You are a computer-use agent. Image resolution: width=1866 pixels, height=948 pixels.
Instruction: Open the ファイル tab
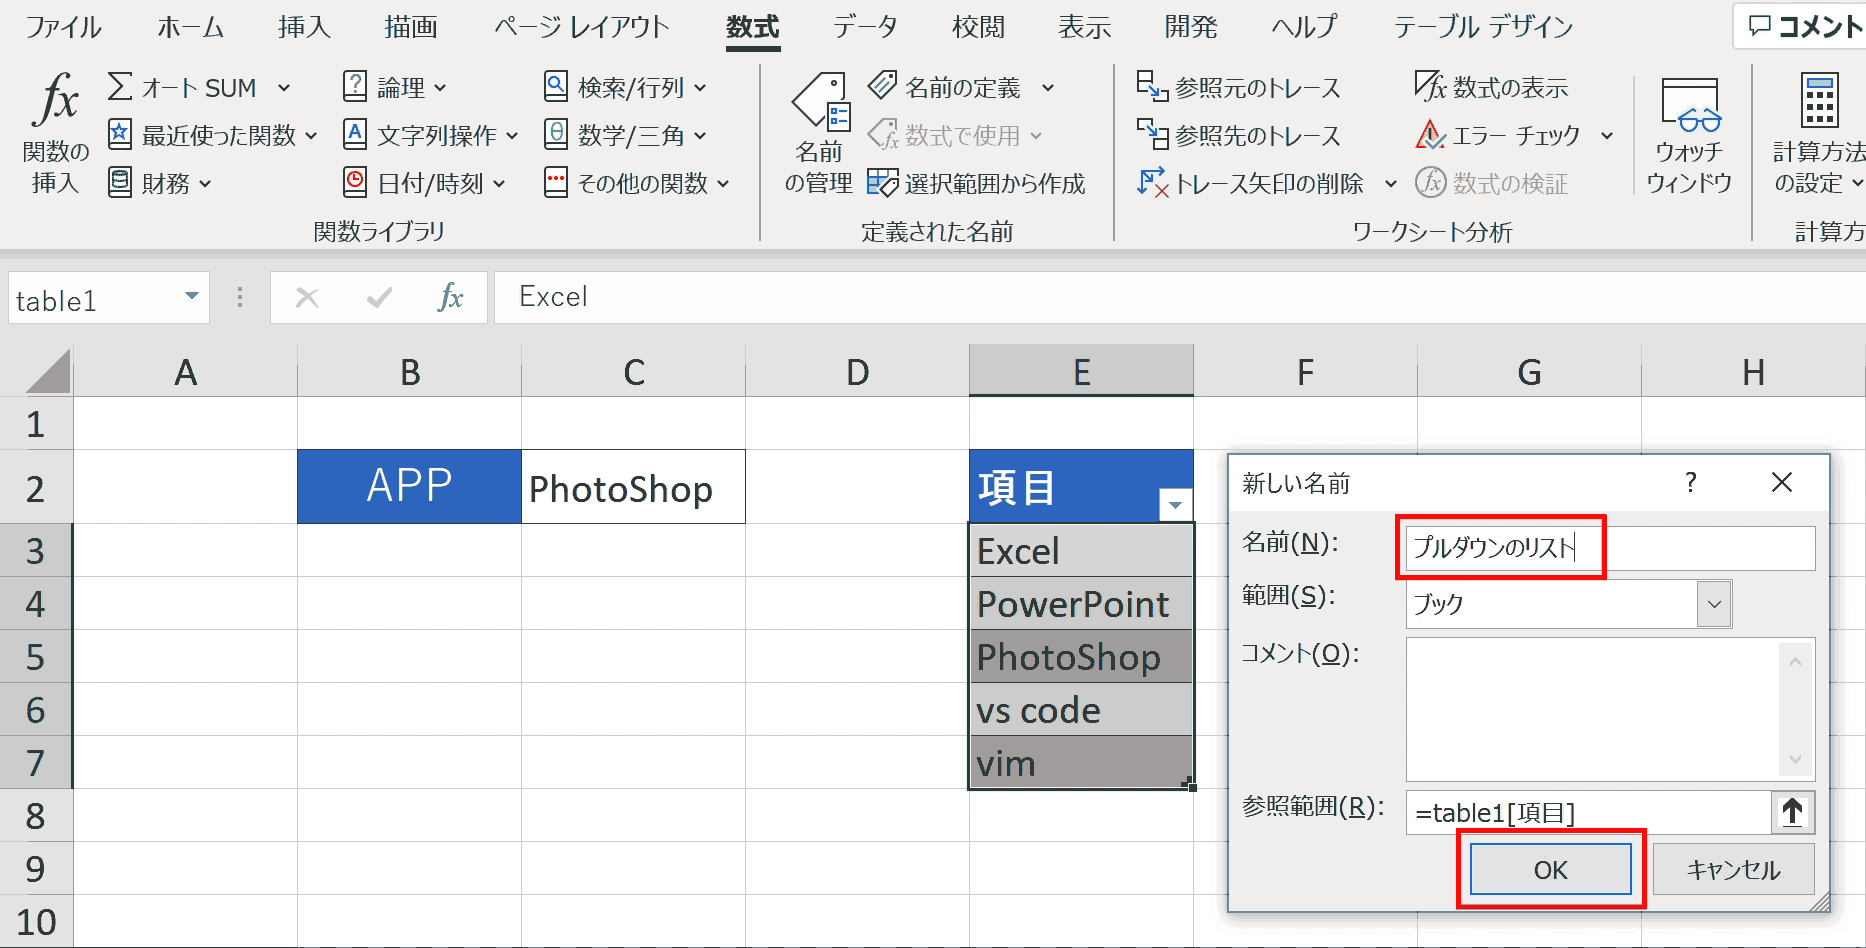click(63, 27)
